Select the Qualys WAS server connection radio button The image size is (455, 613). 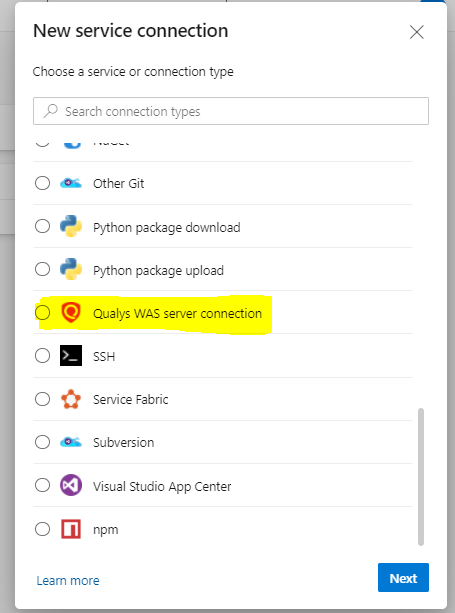click(42, 313)
